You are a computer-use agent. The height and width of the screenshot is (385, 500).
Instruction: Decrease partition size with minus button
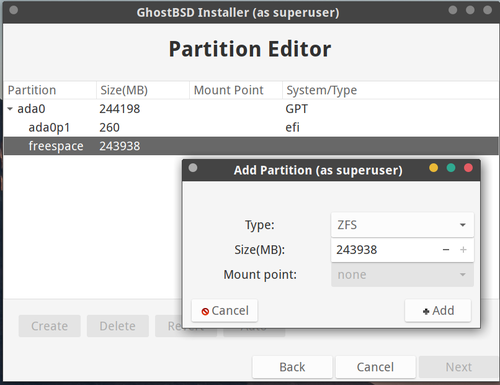[x=446, y=250]
